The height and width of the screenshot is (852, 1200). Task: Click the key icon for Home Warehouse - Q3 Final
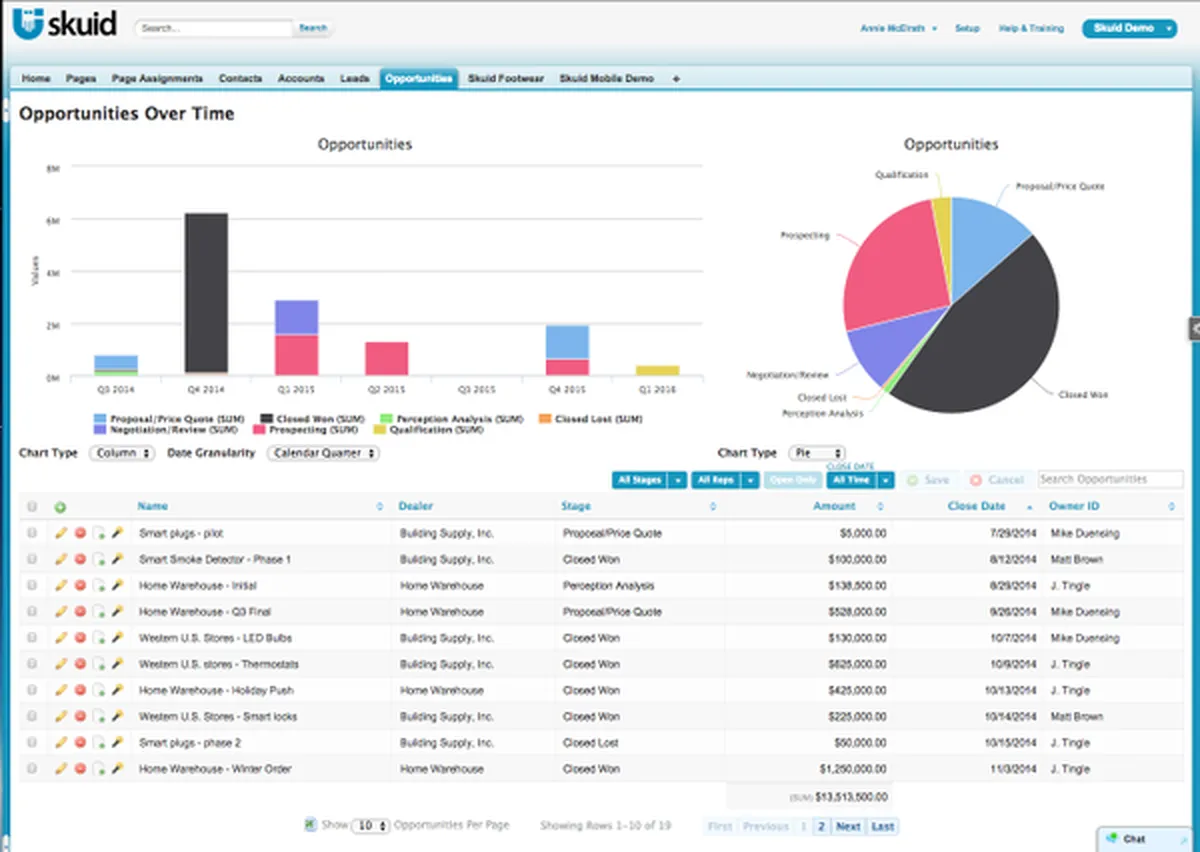click(x=117, y=611)
